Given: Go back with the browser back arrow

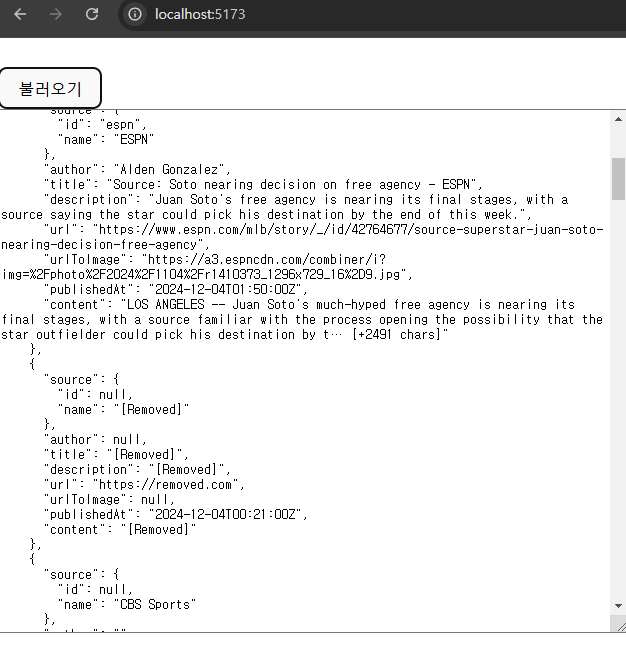Looking at the screenshot, I should click(20, 14).
